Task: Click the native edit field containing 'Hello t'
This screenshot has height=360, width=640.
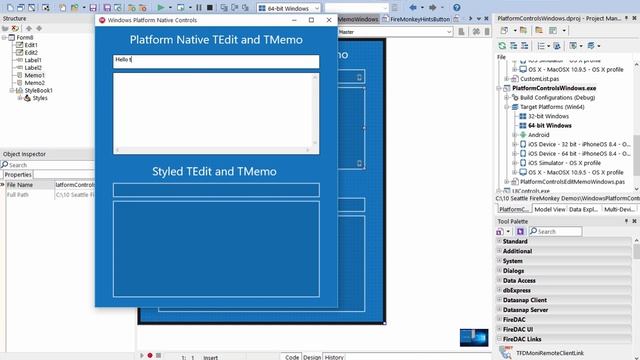Action: click(216, 62)
